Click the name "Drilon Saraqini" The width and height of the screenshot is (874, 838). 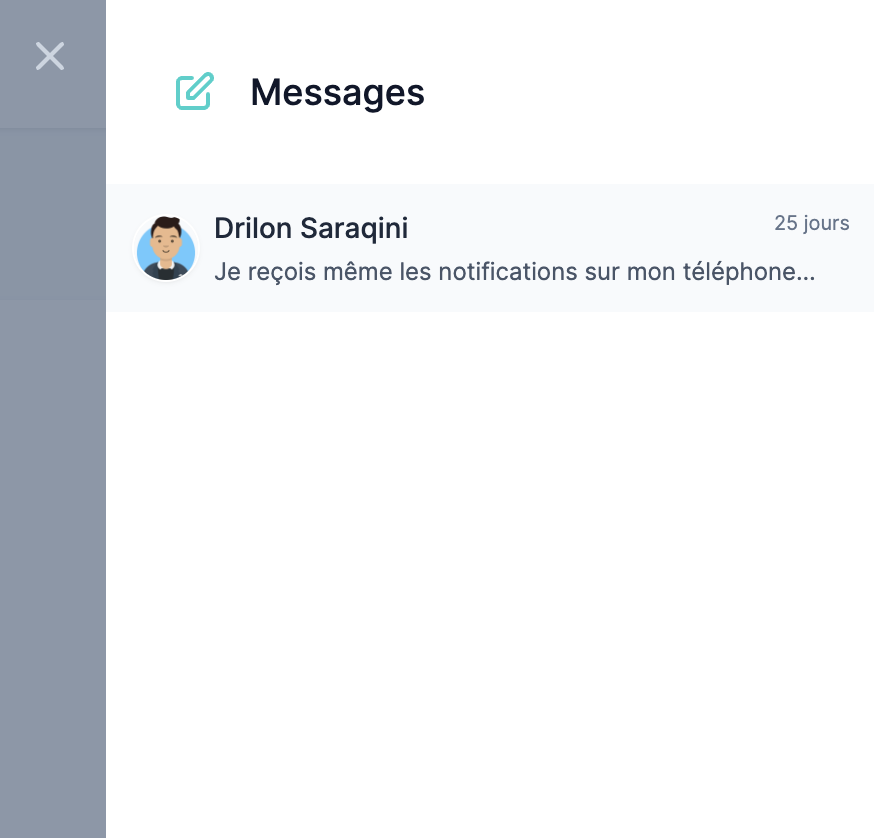(x=311, y=228)
